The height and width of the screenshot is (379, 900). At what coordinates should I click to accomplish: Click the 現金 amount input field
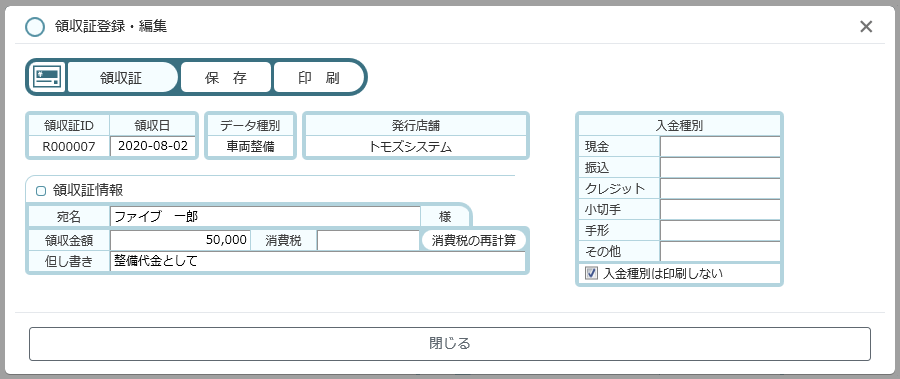click(x=720, y=146)
